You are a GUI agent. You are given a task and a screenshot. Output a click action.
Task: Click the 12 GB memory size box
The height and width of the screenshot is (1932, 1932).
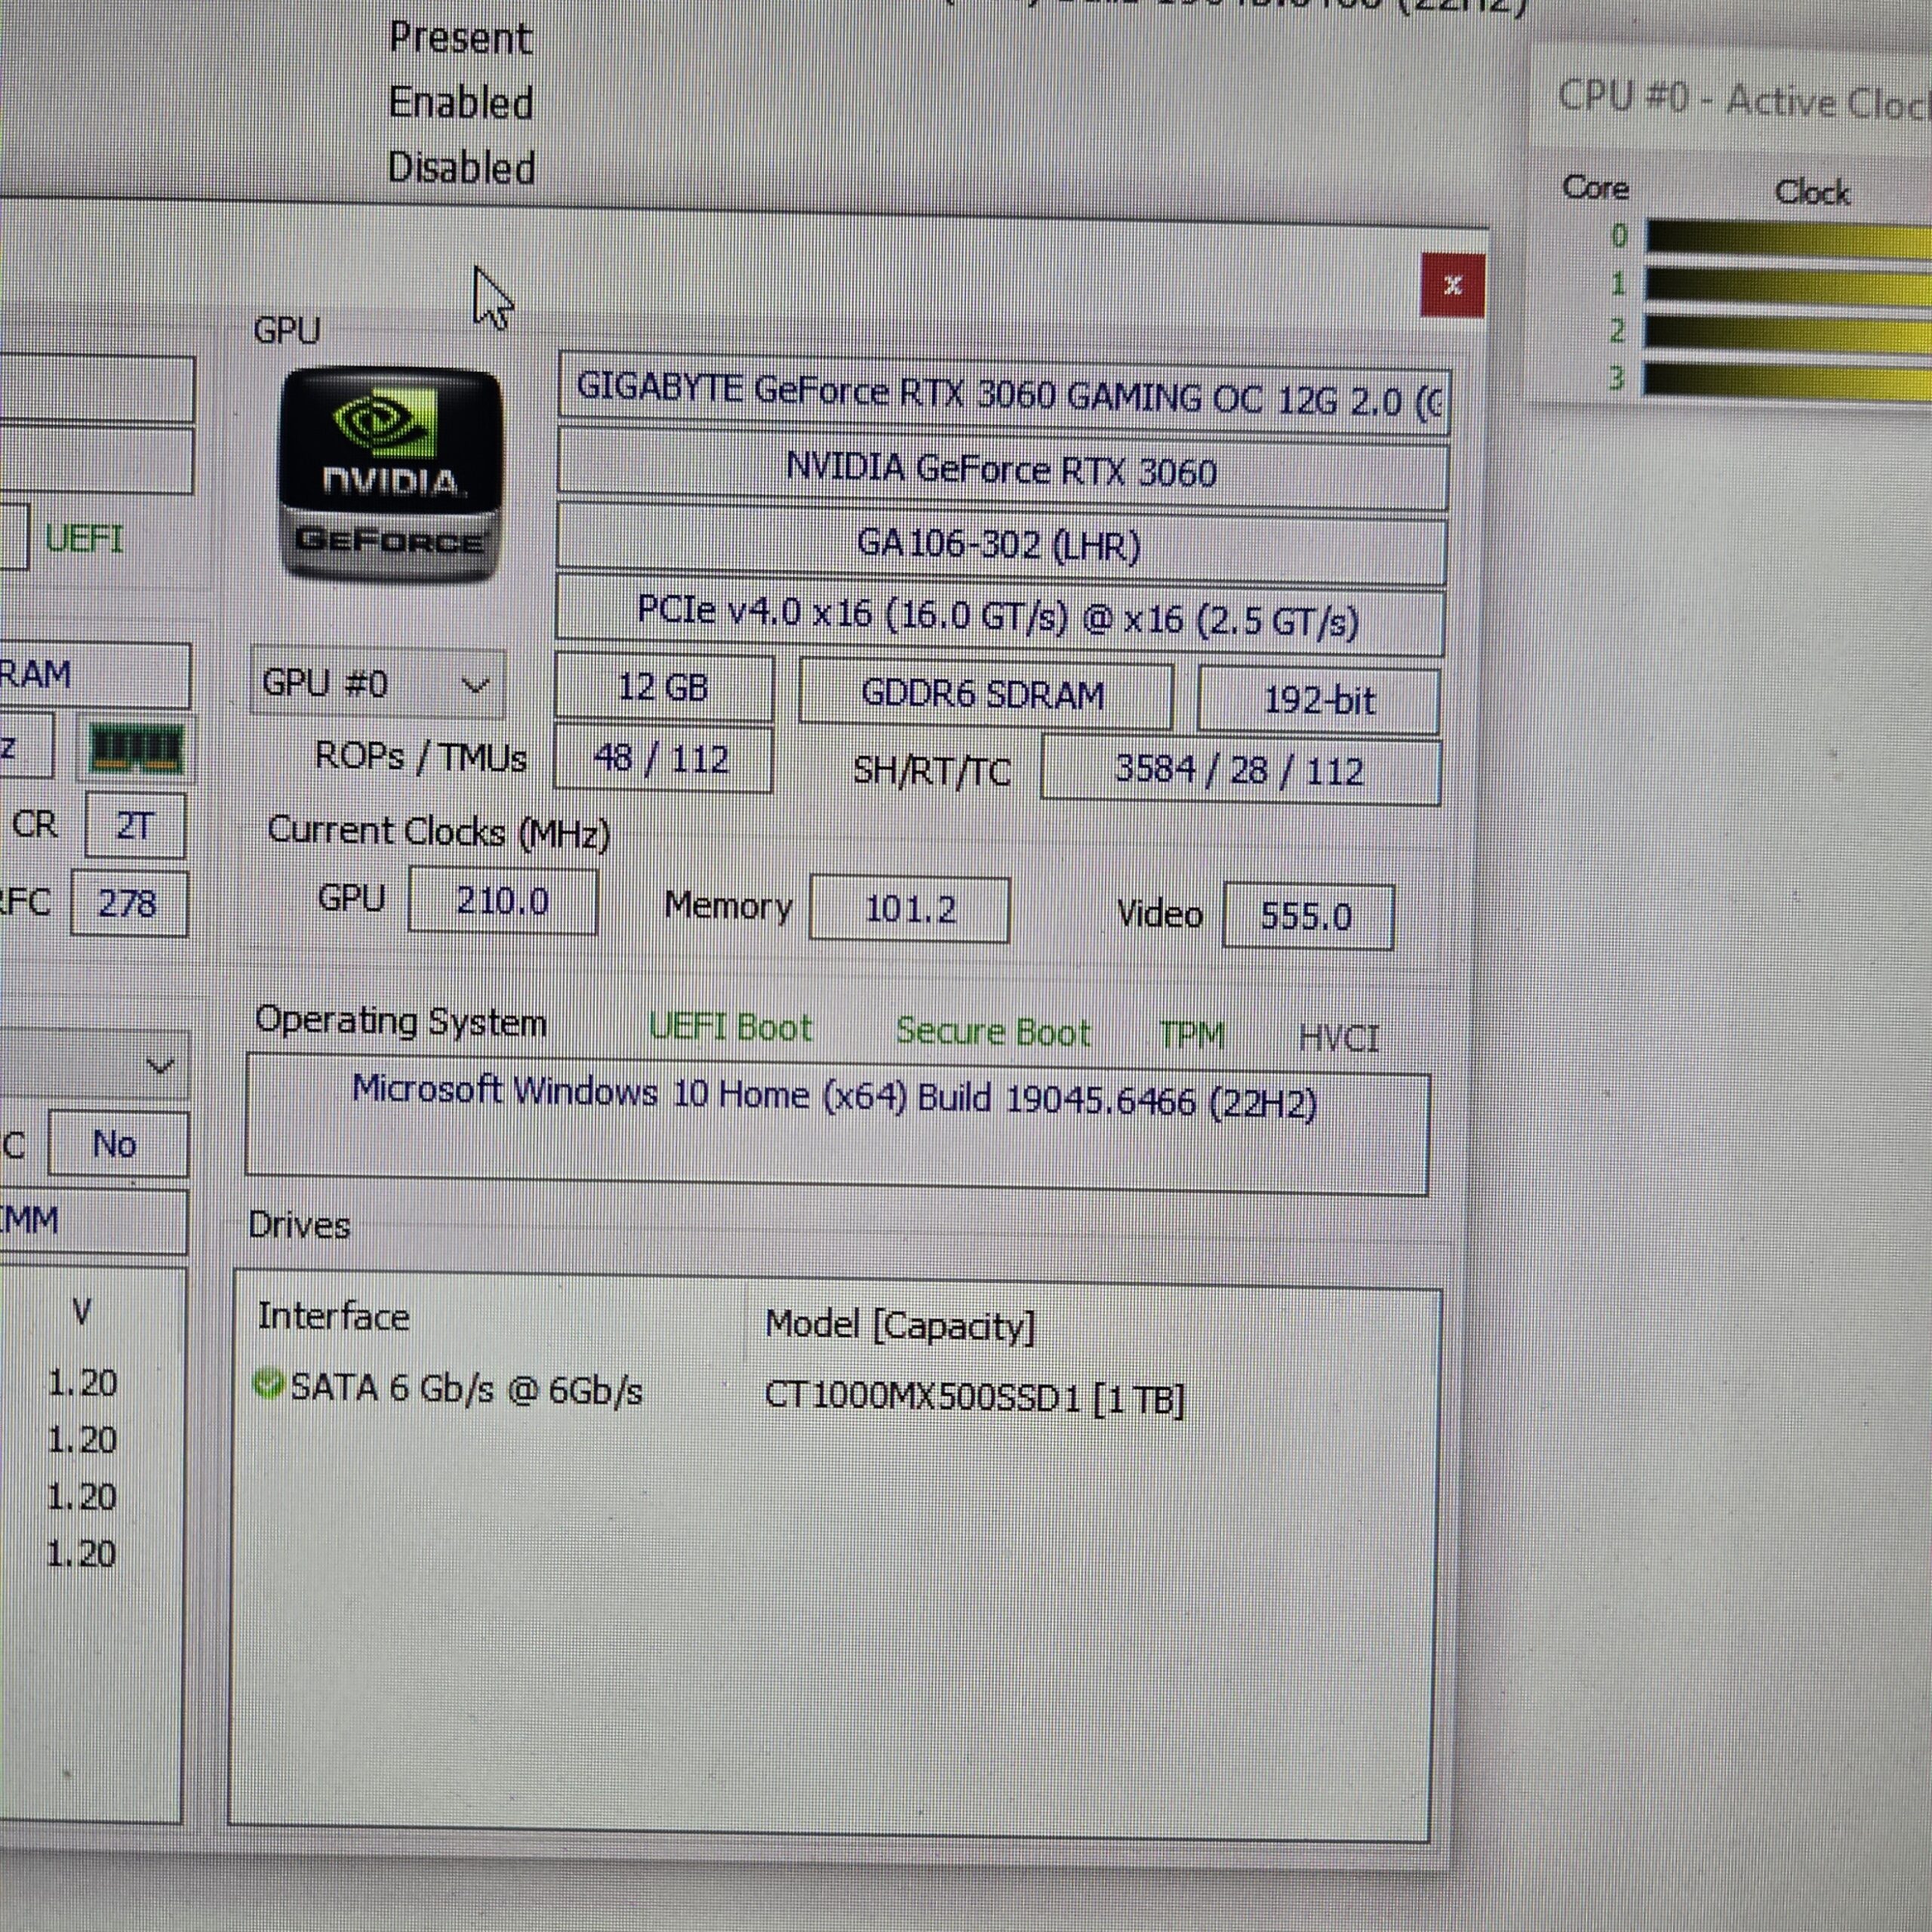pyautogui.click(x=663, y=688)
